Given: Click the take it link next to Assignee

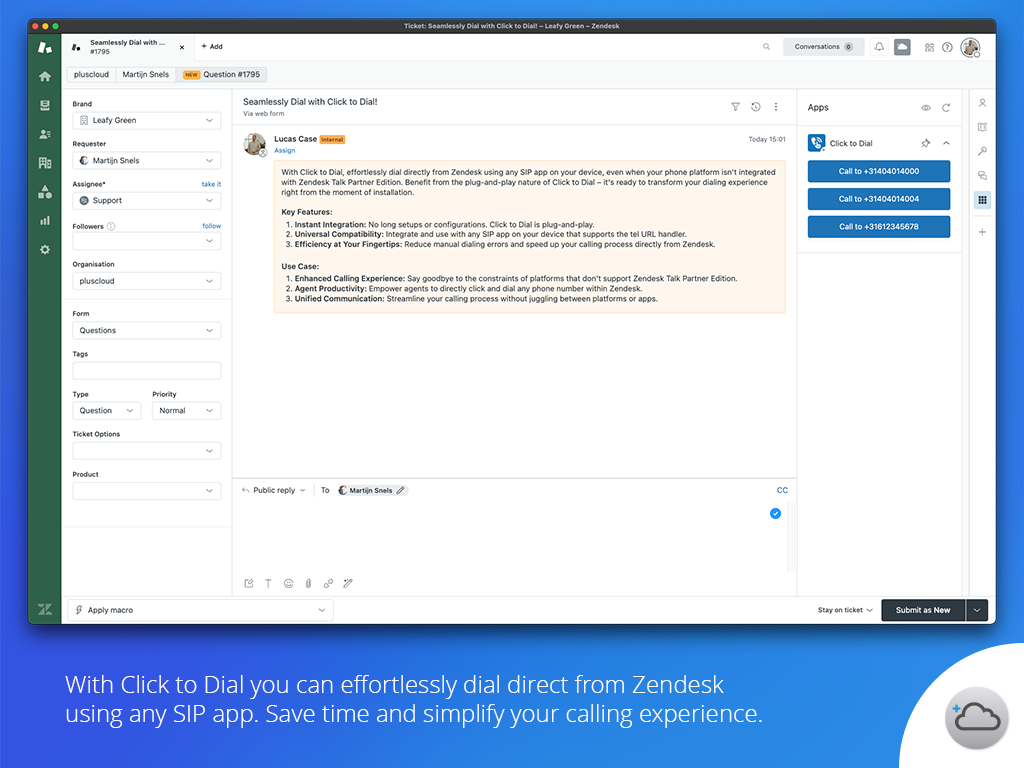Looking at the screenshot, I should [211, 184].
